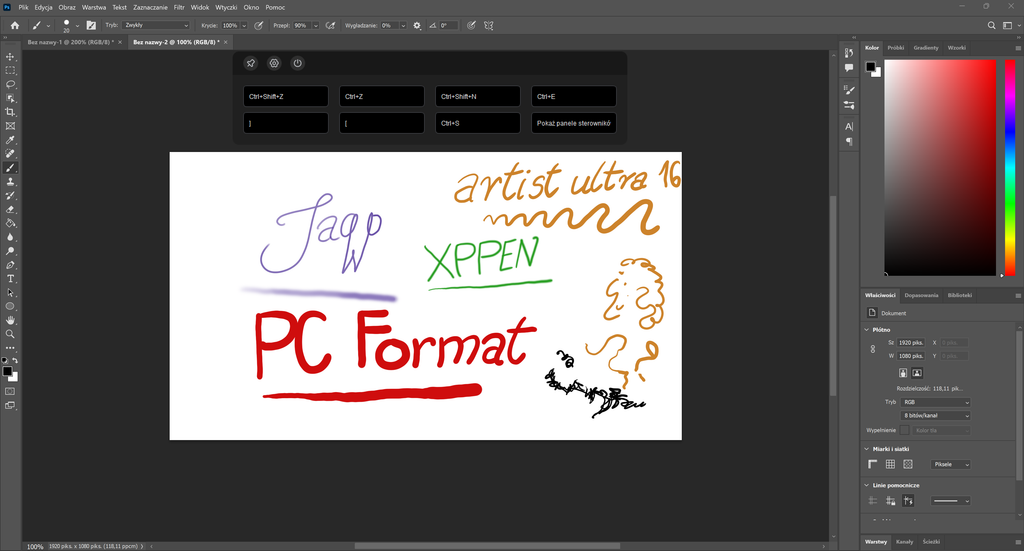Click the Ctrl+E shortcut button
The width and height of the screenshot is (1024, 551).
tap(574, 96)
